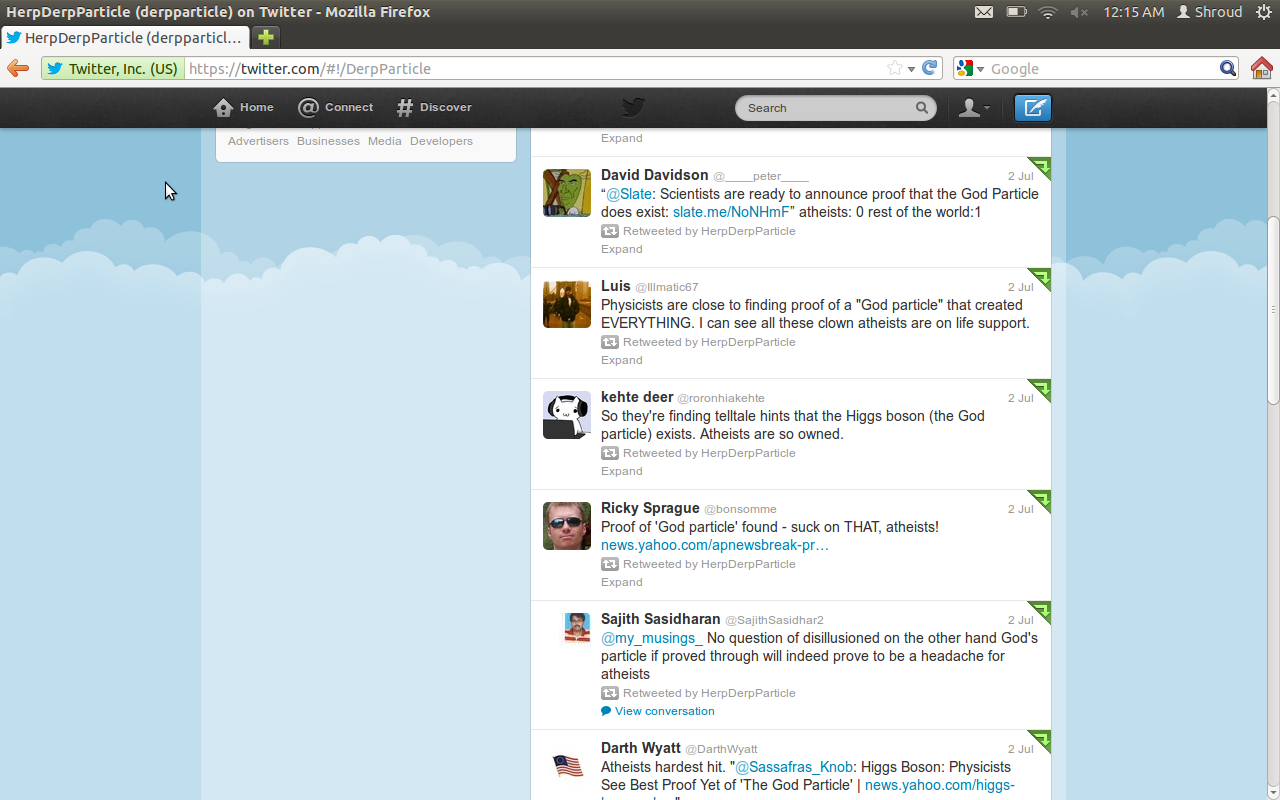Expand kehte deer's tweet
Viewport: 1280px width, 800px height.
point(622,471)
